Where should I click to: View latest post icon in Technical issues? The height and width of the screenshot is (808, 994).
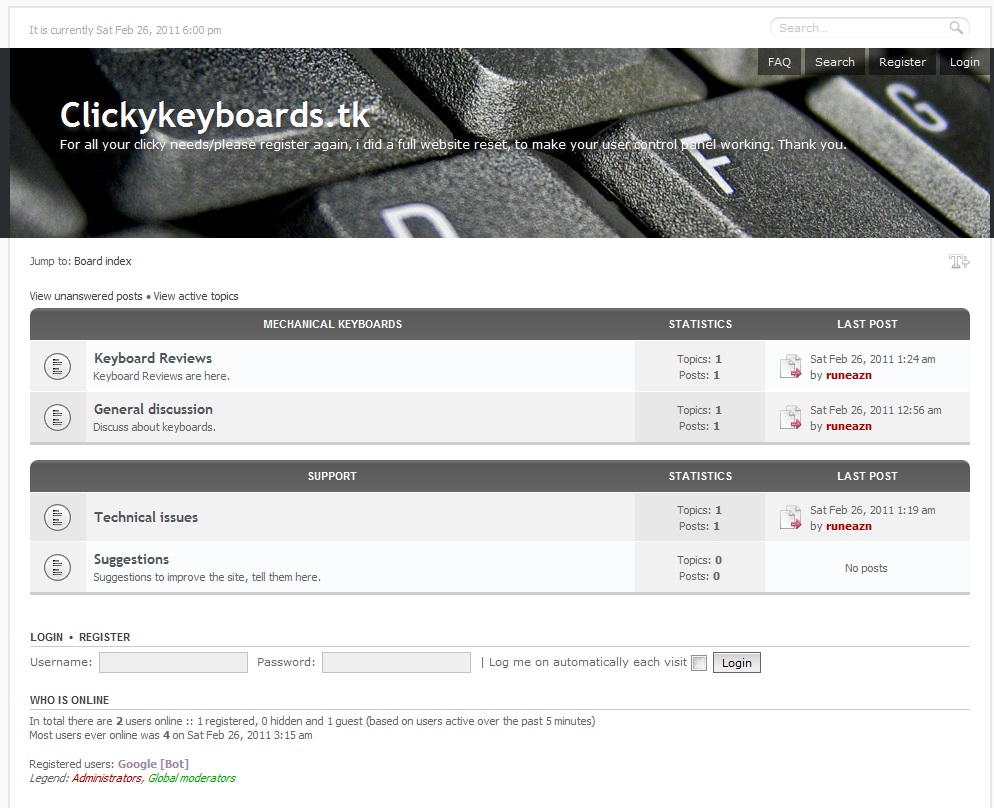pos(791,517)
